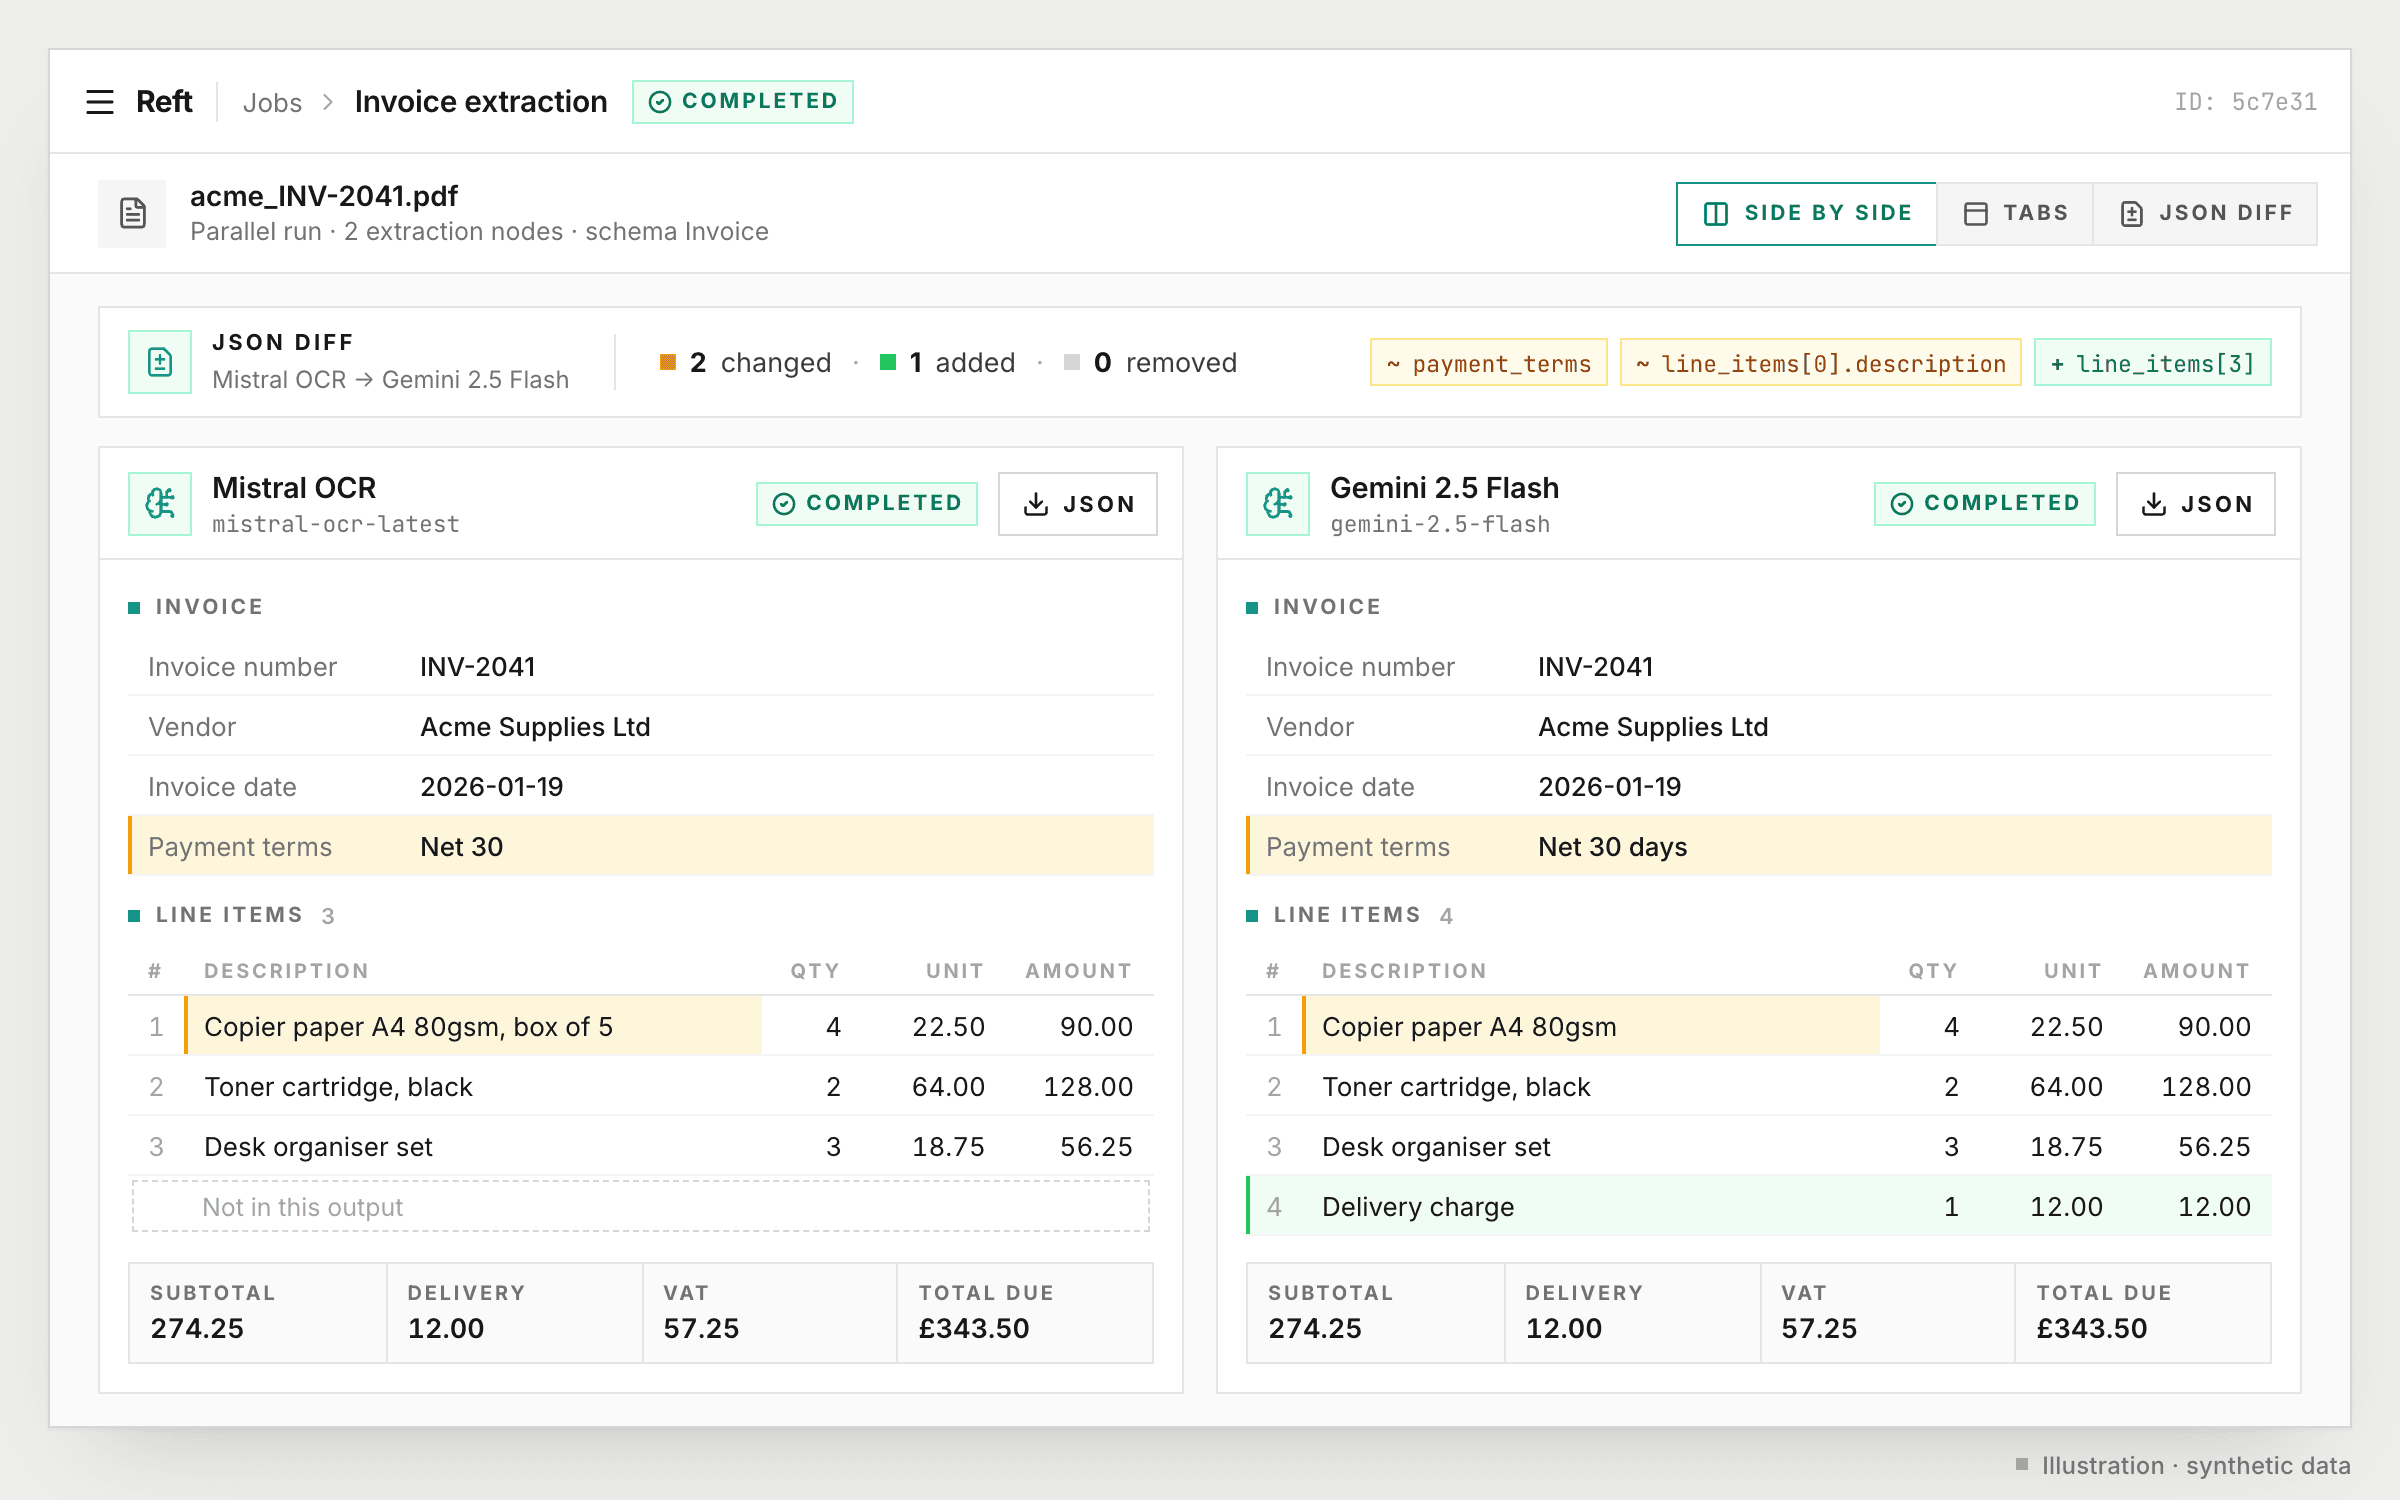Click the Mistral Total Due £343.50 value

point(974,1328)
